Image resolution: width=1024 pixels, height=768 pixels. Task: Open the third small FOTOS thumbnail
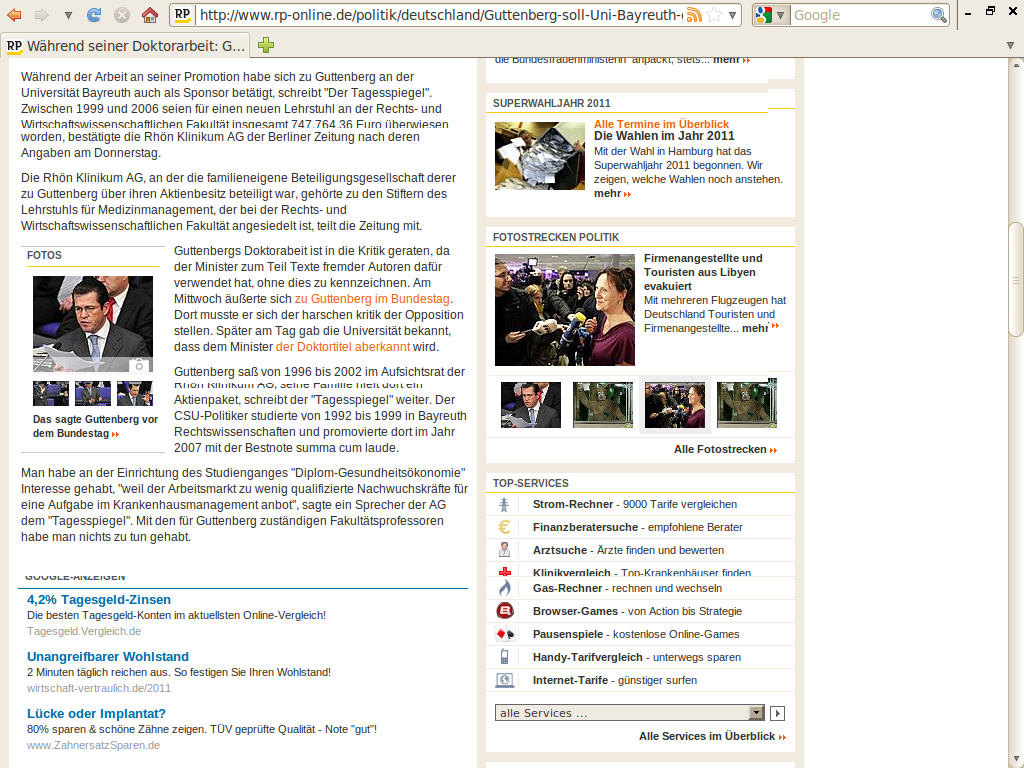tap(135, 394)
